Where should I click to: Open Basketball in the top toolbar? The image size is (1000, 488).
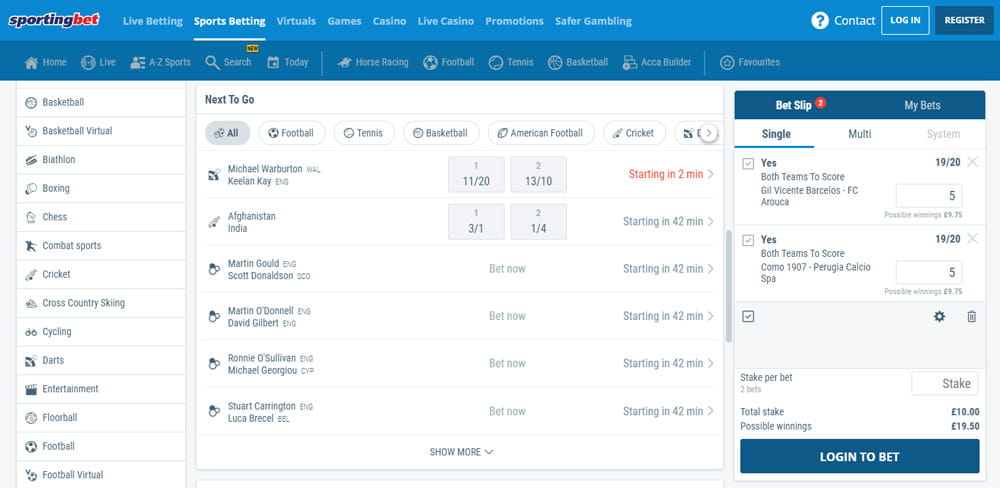pos(578,62)
